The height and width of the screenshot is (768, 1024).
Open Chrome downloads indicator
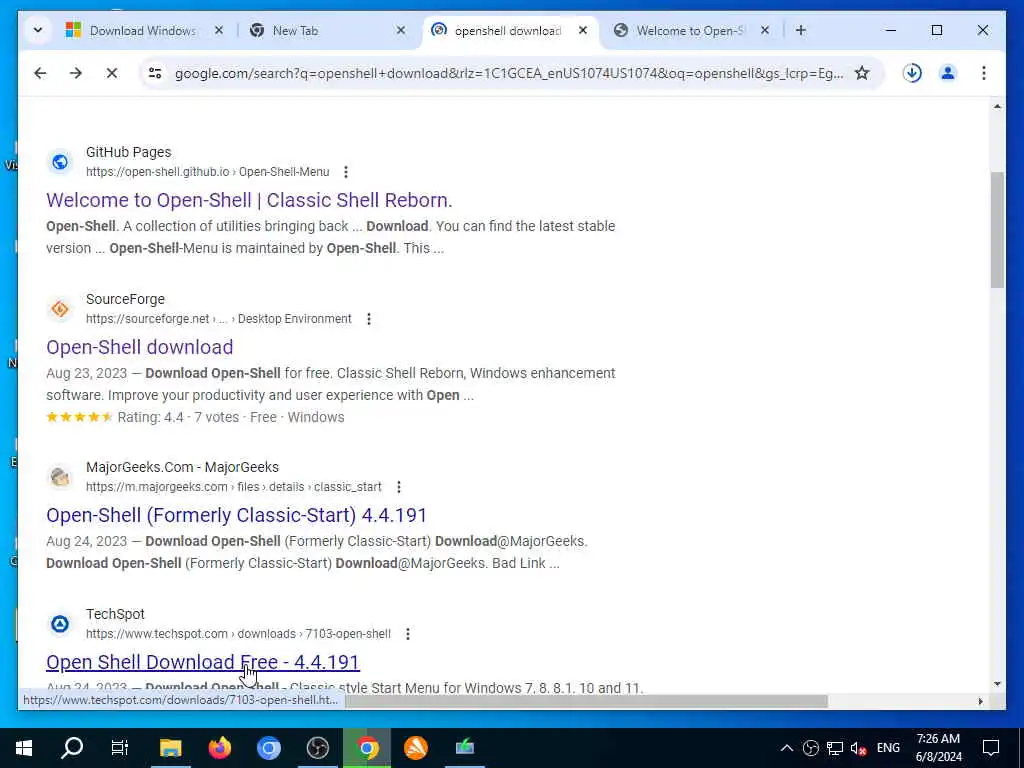[912, 73]
